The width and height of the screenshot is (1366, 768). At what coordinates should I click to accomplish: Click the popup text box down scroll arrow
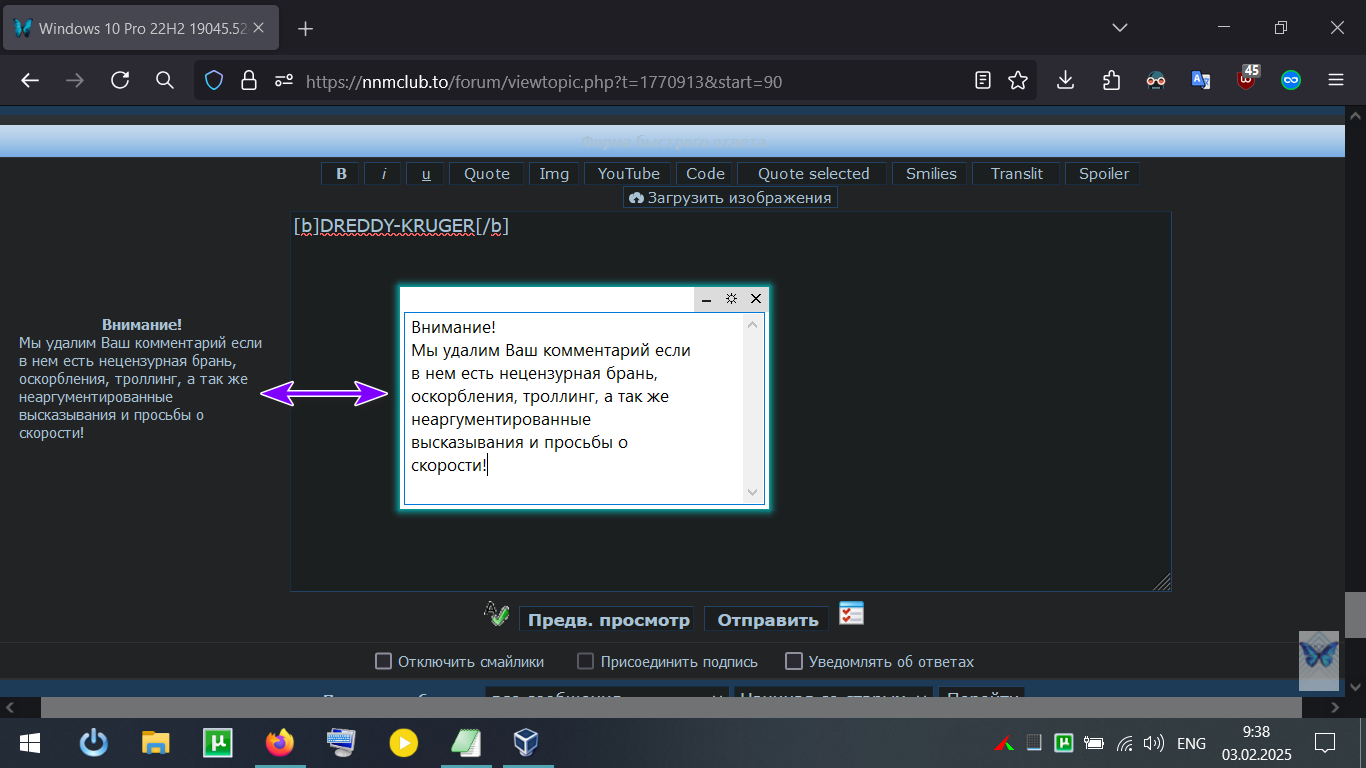pyautogui.click(x=753, y=492)
